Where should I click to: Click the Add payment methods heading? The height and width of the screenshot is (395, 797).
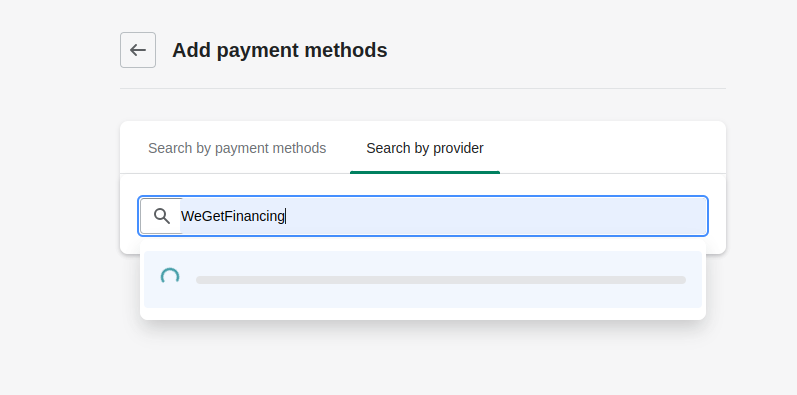(280, 50)
